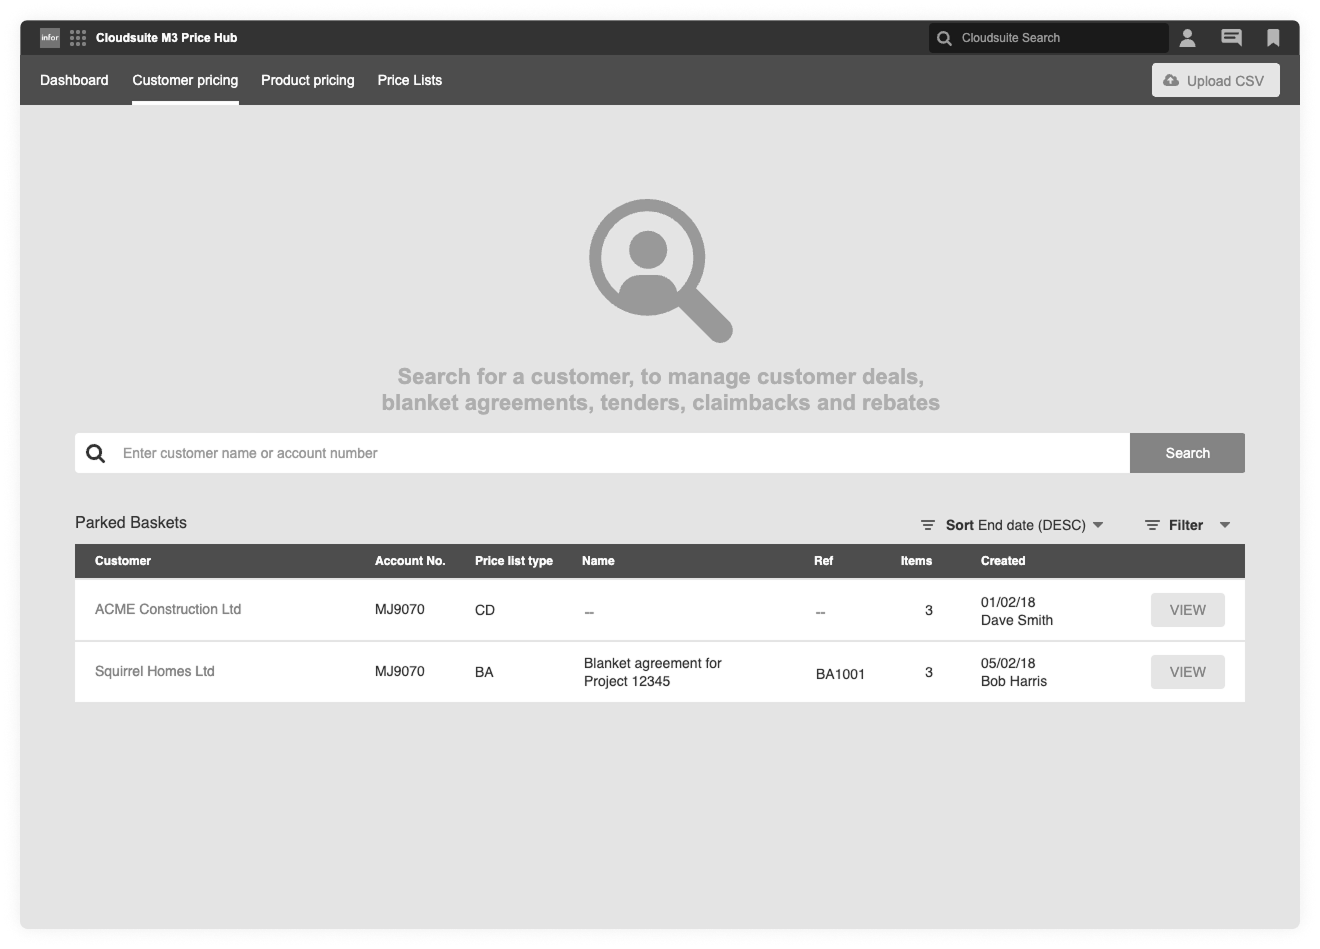The image size is (1320, 949).
Task: Click the Ref column header
Action: 823,561
